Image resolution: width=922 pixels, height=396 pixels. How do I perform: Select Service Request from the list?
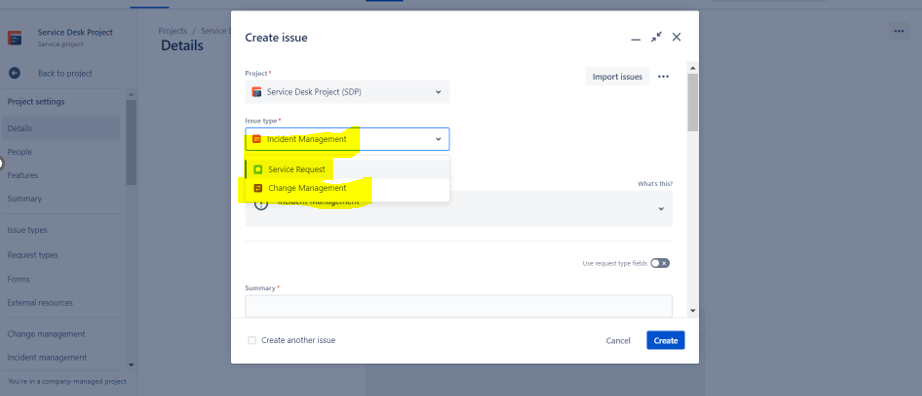348,169
